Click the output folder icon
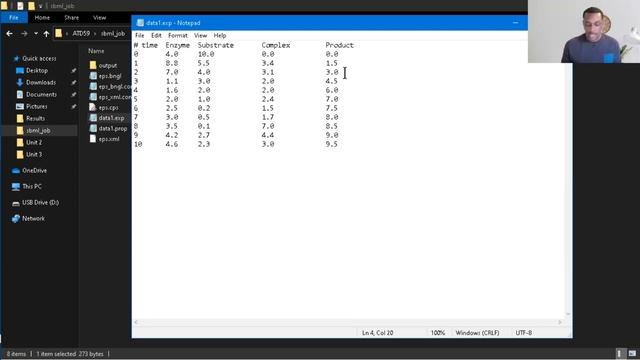The height and width of the screenshot is (360, 640). tap(93, 65)
